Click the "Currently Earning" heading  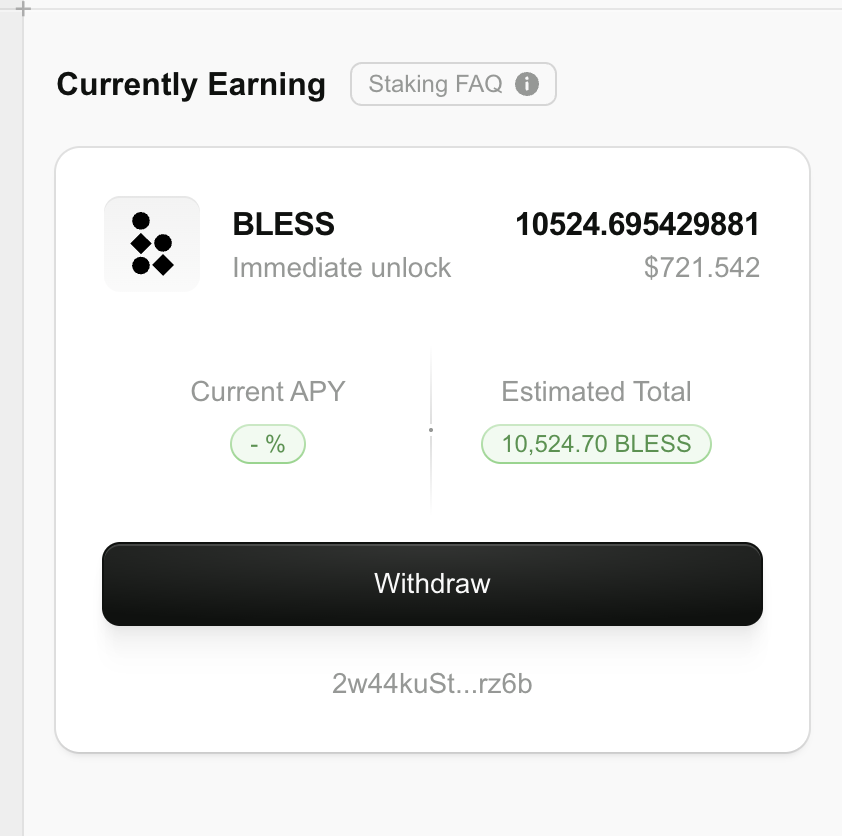pyautogui.click(x=191, y=84)
